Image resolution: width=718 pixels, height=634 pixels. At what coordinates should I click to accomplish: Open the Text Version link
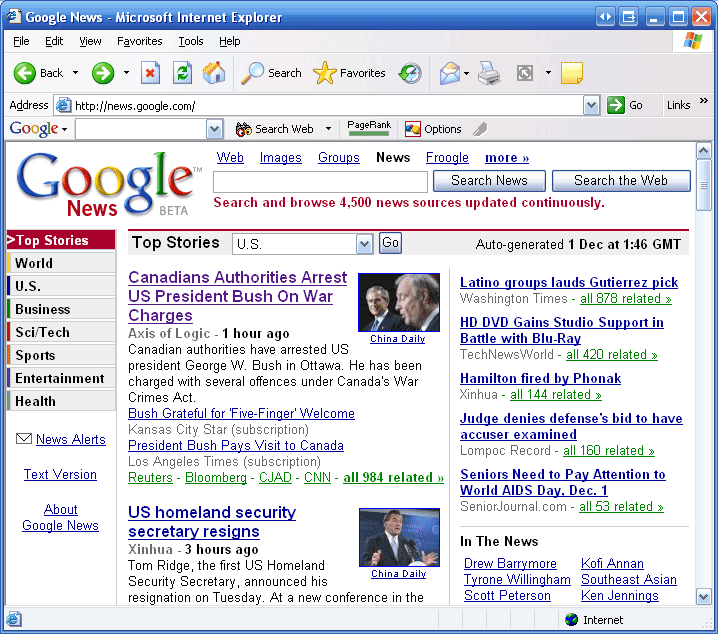(60, 474)
